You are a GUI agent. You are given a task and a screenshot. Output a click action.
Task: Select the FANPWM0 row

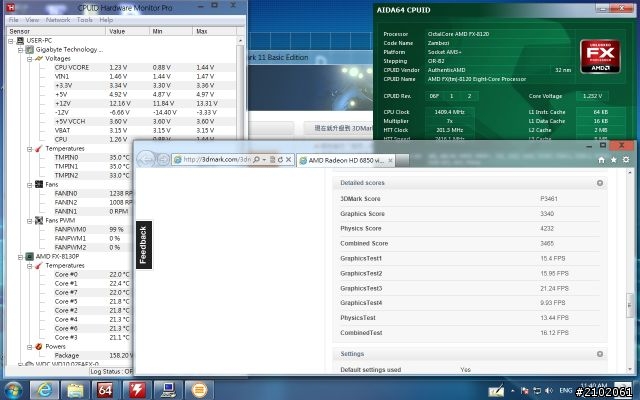tap(93, 229)
